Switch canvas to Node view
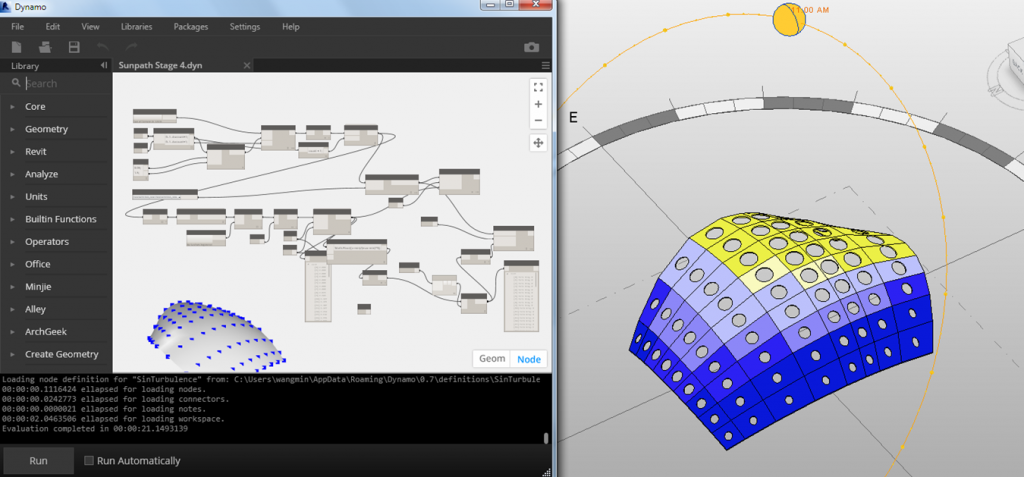The width and height of the screenshot is (1024, 477). 529,359
